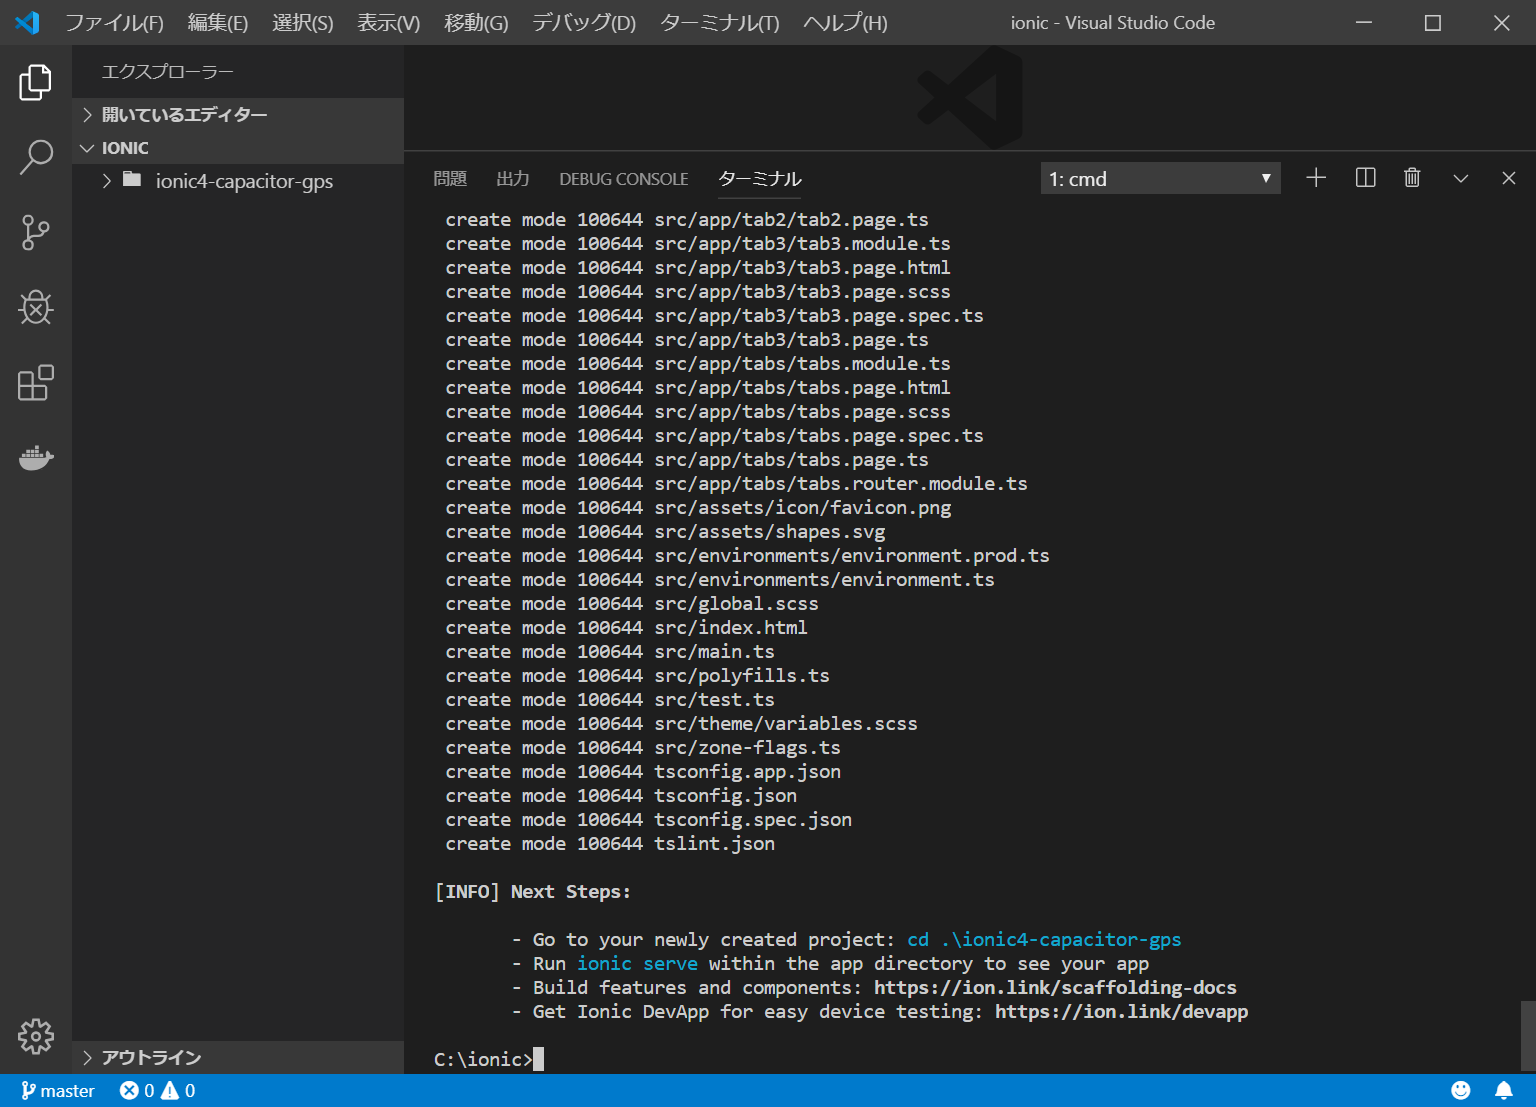Open the Manage gear icon
The height and width of the screenshot is (1107, 1536).
(35, 1036)
